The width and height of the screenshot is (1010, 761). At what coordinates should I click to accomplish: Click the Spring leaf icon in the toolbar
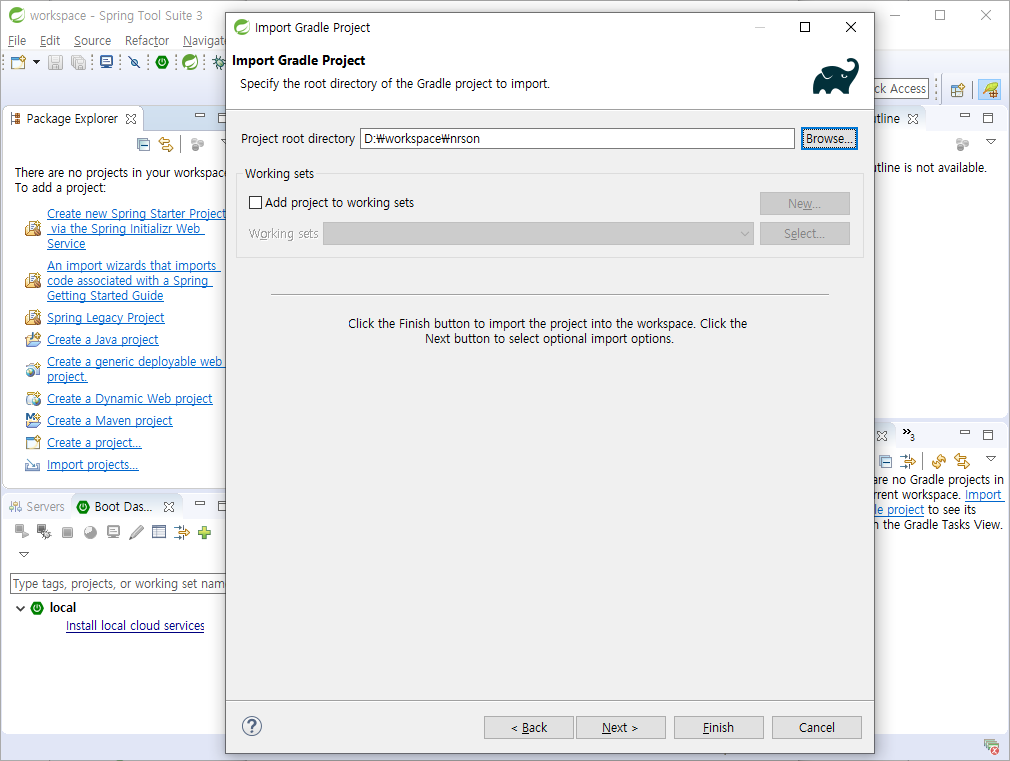tap(190, 62)
